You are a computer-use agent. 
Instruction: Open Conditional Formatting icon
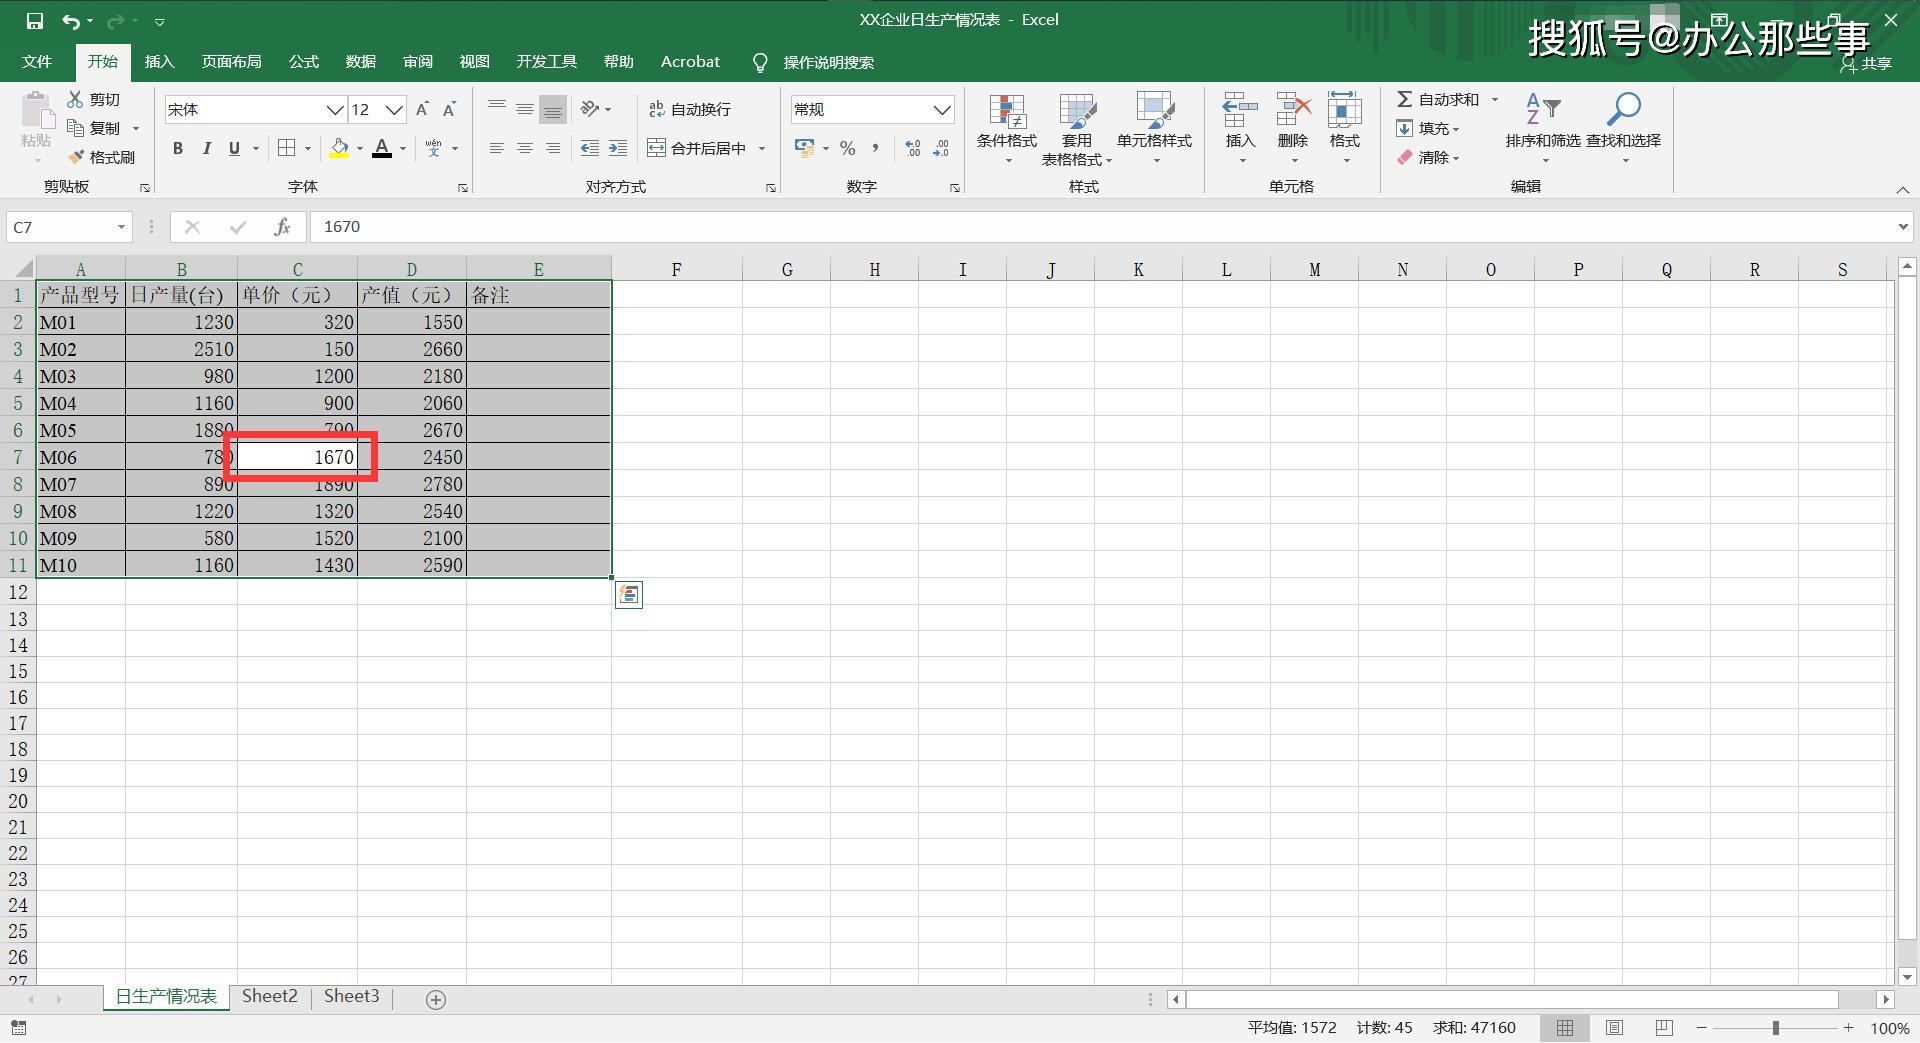pyautogui.click(x=1007, y=112)
